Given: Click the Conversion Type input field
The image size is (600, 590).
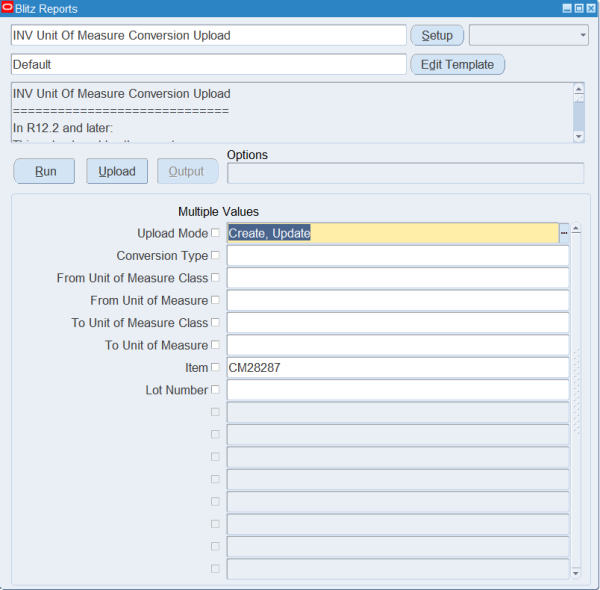Looking at the screenshot, I should tap(398, 256).
